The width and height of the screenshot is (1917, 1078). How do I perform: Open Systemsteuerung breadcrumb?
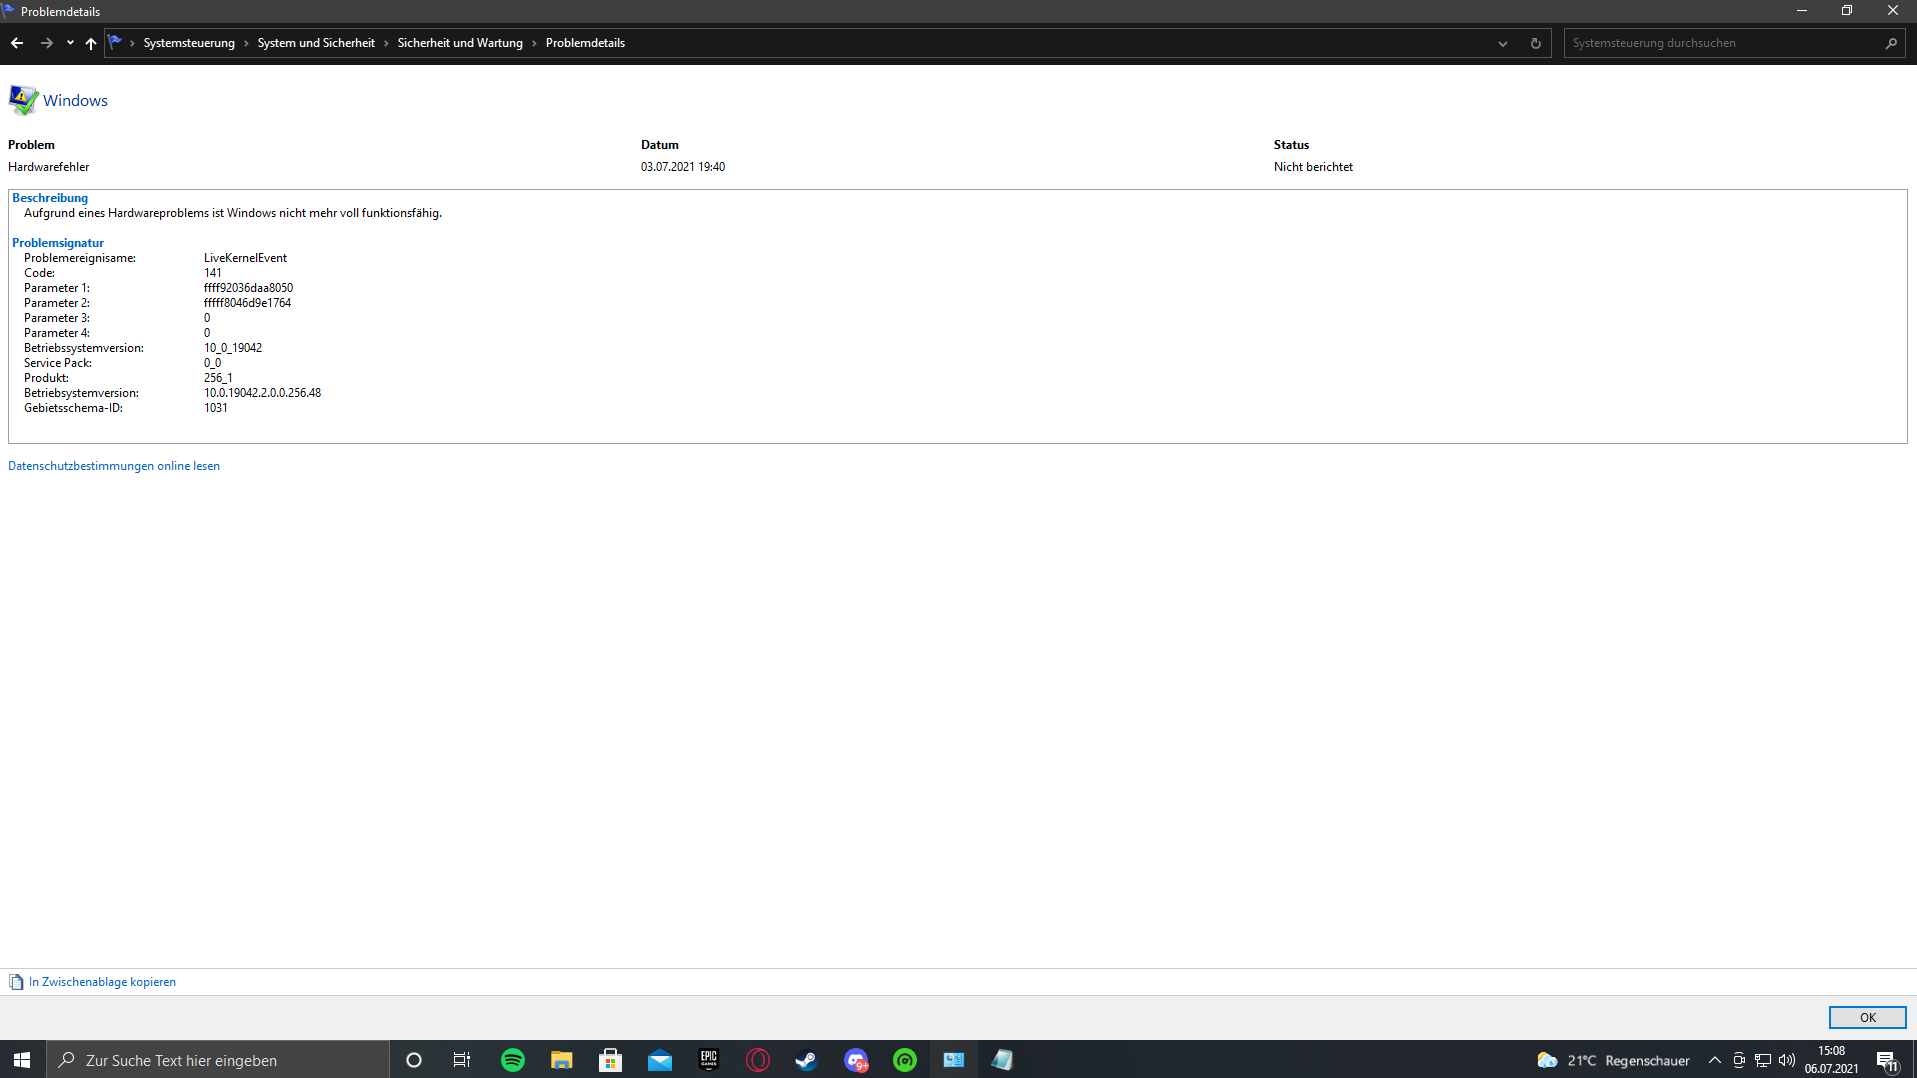click(189, 43)
